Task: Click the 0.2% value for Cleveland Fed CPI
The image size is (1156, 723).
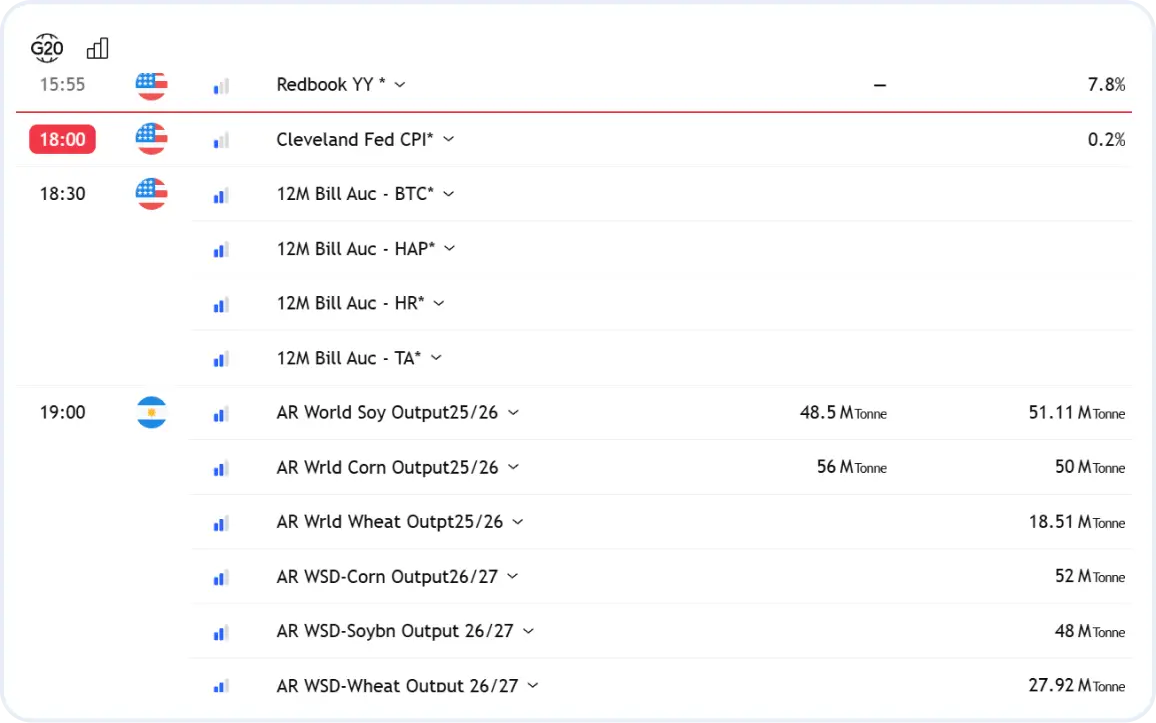Action: coord(1107,139)
